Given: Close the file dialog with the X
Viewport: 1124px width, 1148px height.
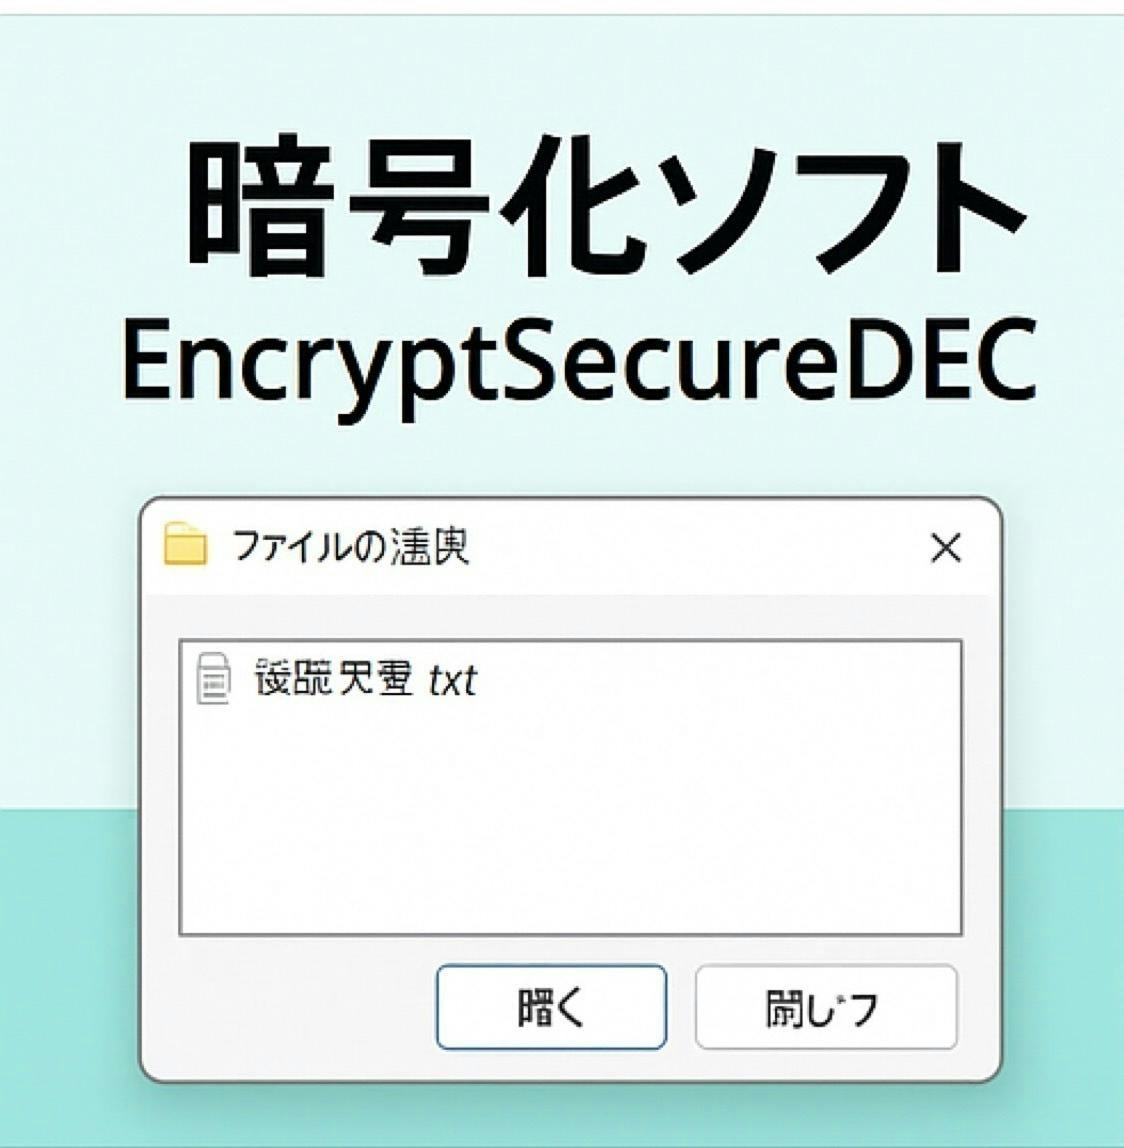Looking at the screenshot, I should [x=945, y=548].
